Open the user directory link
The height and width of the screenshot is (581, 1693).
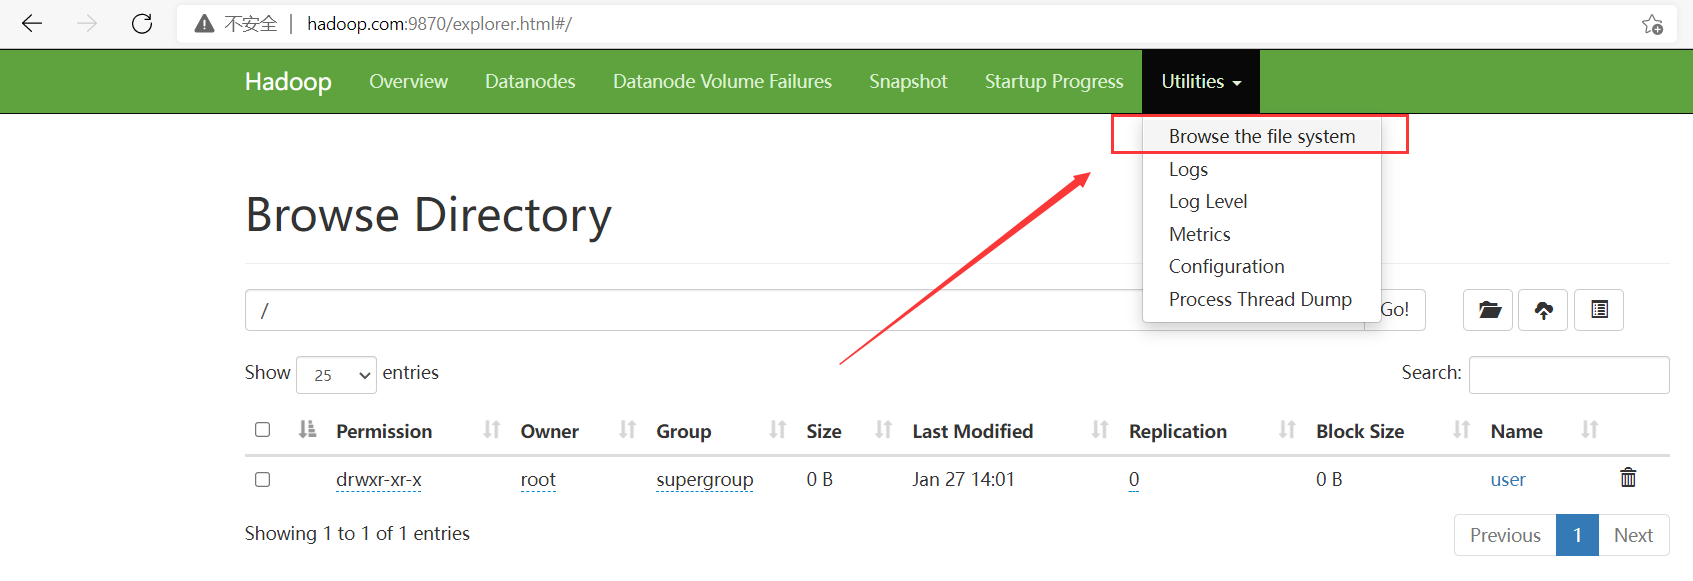coord(1507,480)
